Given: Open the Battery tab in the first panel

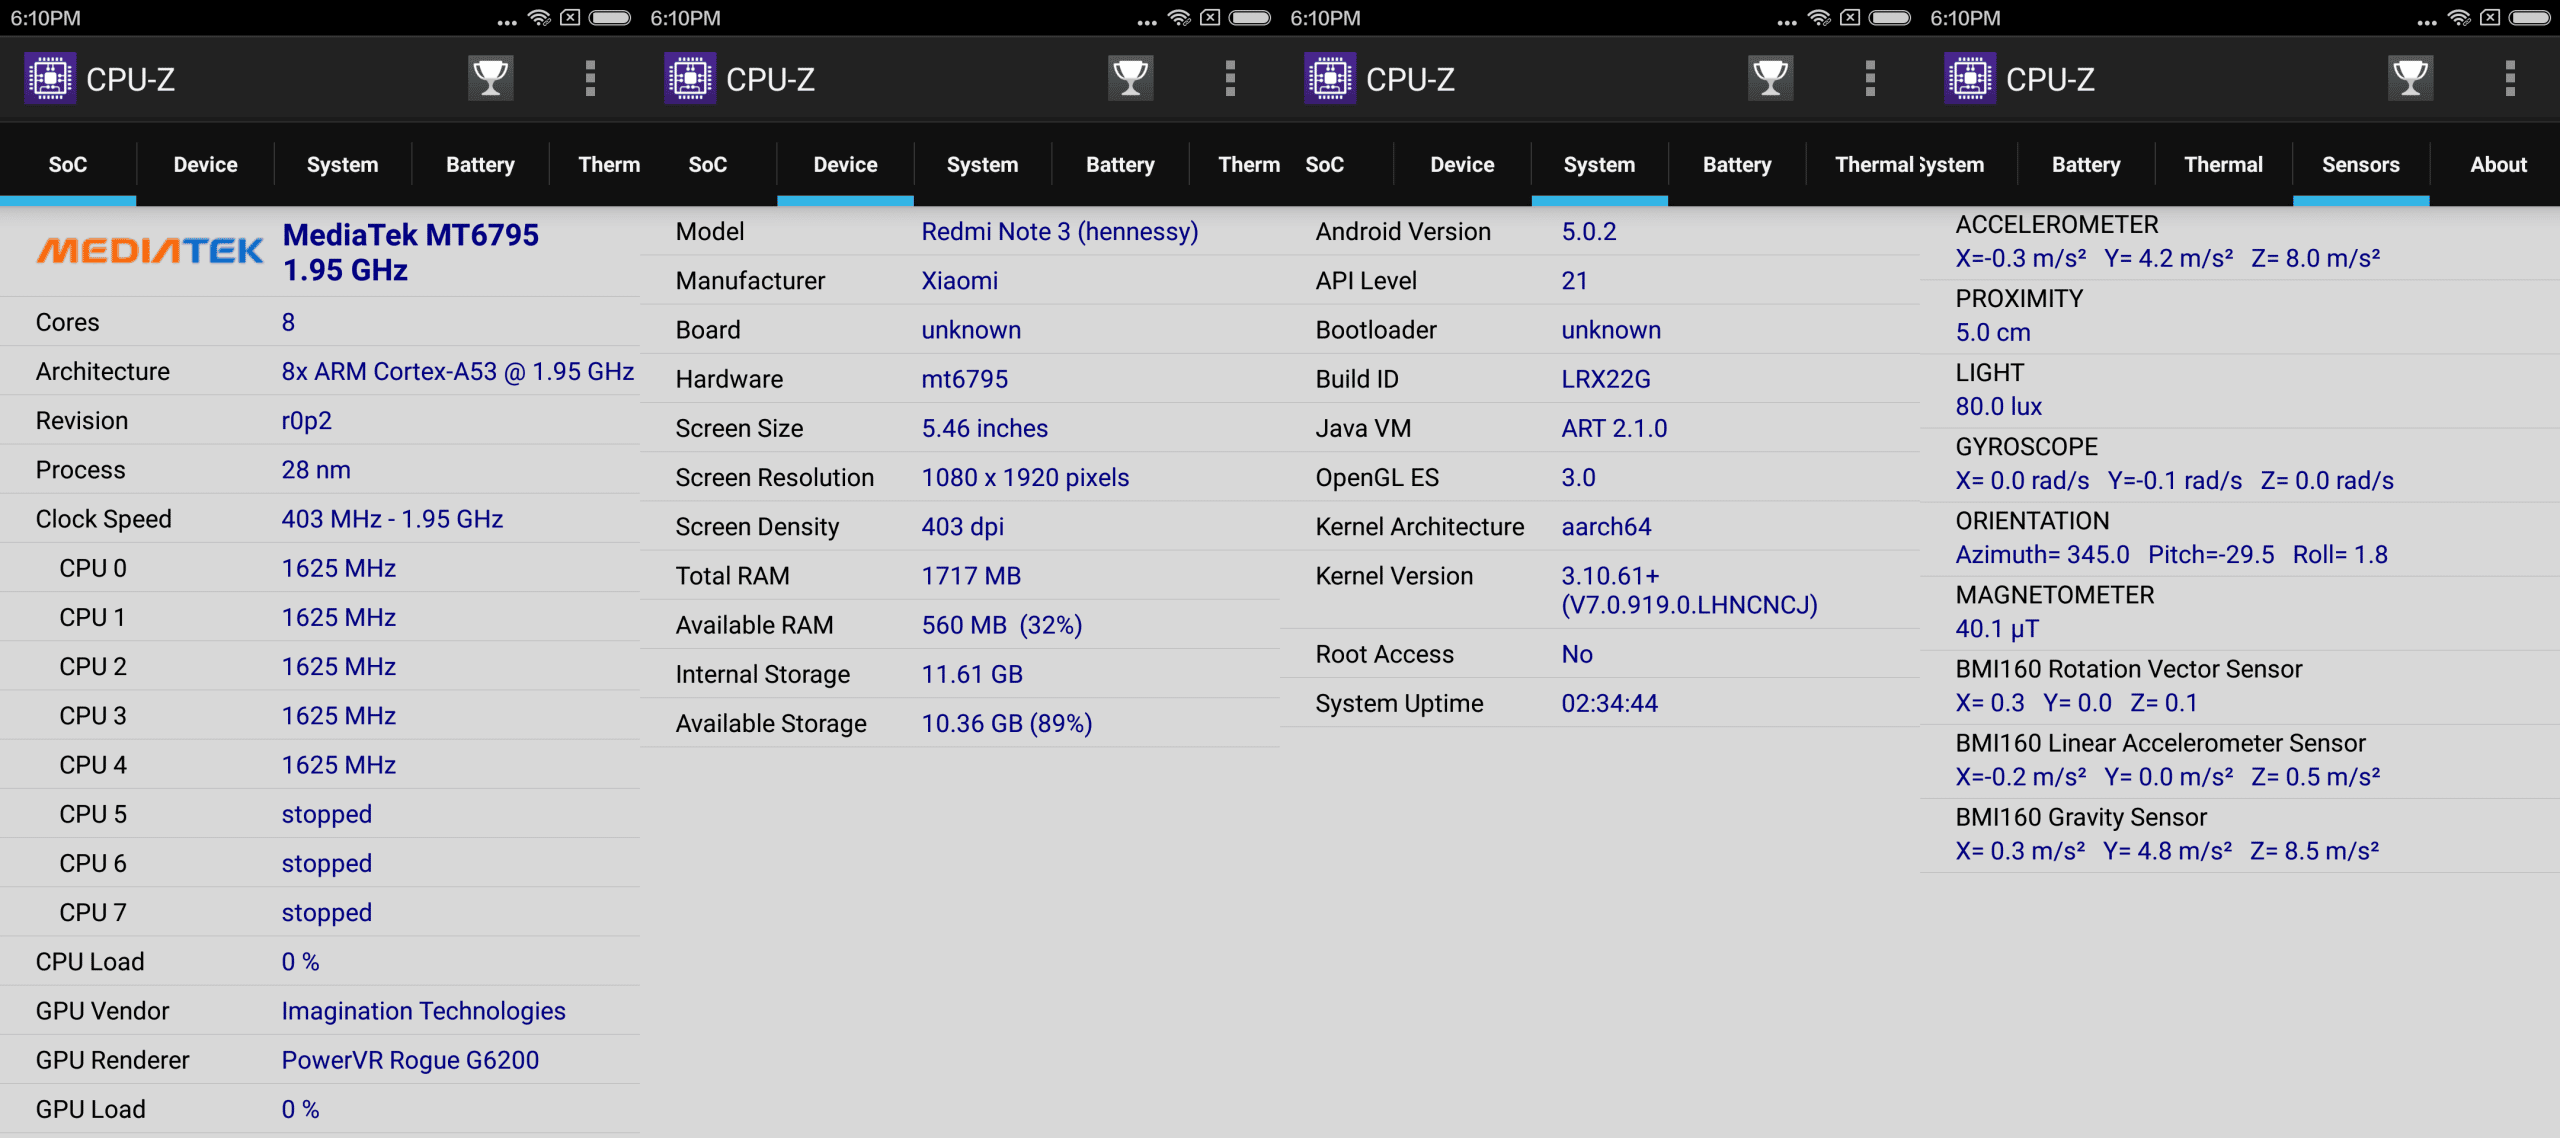Looking at the screenshot, I should click(x=480, y=165).
